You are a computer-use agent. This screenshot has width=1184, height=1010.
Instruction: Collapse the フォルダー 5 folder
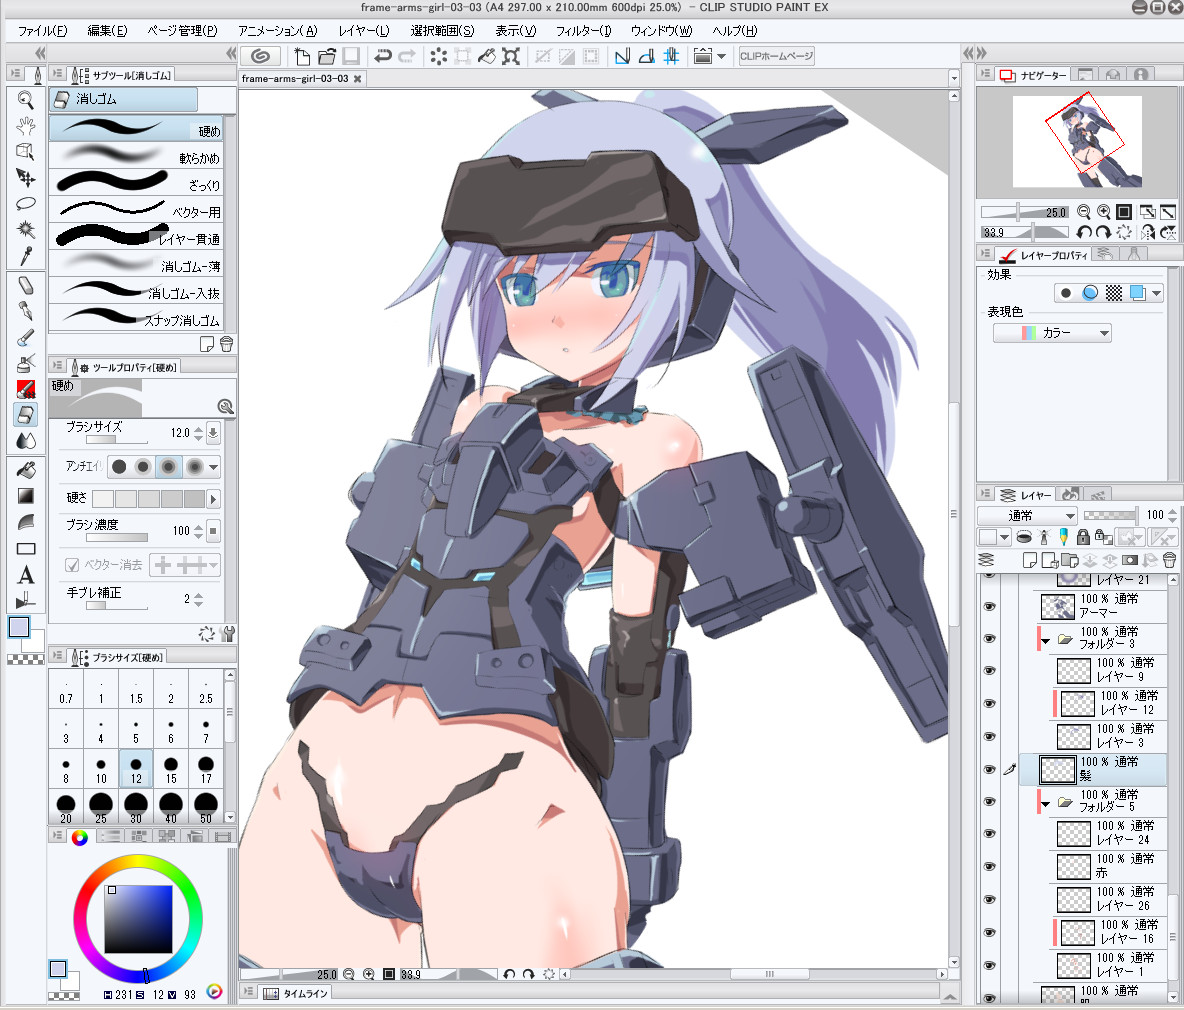(1046, 804)
